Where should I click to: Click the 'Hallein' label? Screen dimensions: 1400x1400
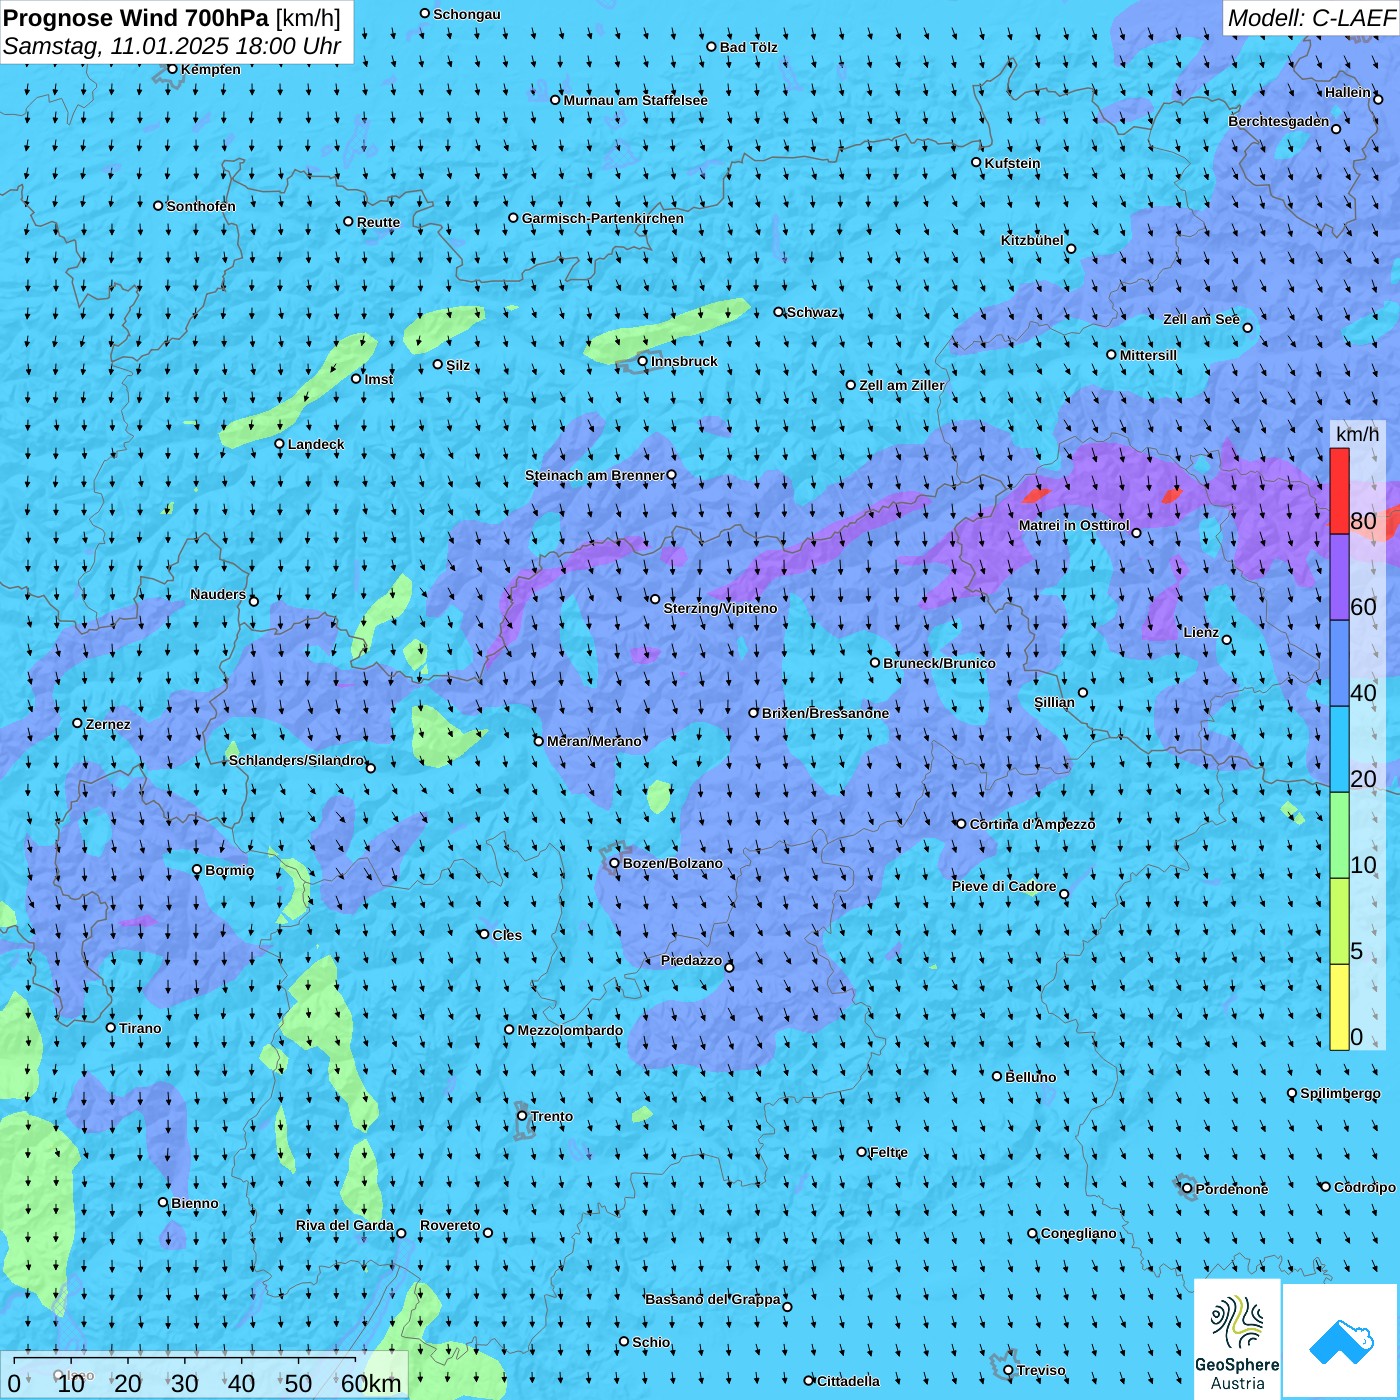(x=1348, y=92)
